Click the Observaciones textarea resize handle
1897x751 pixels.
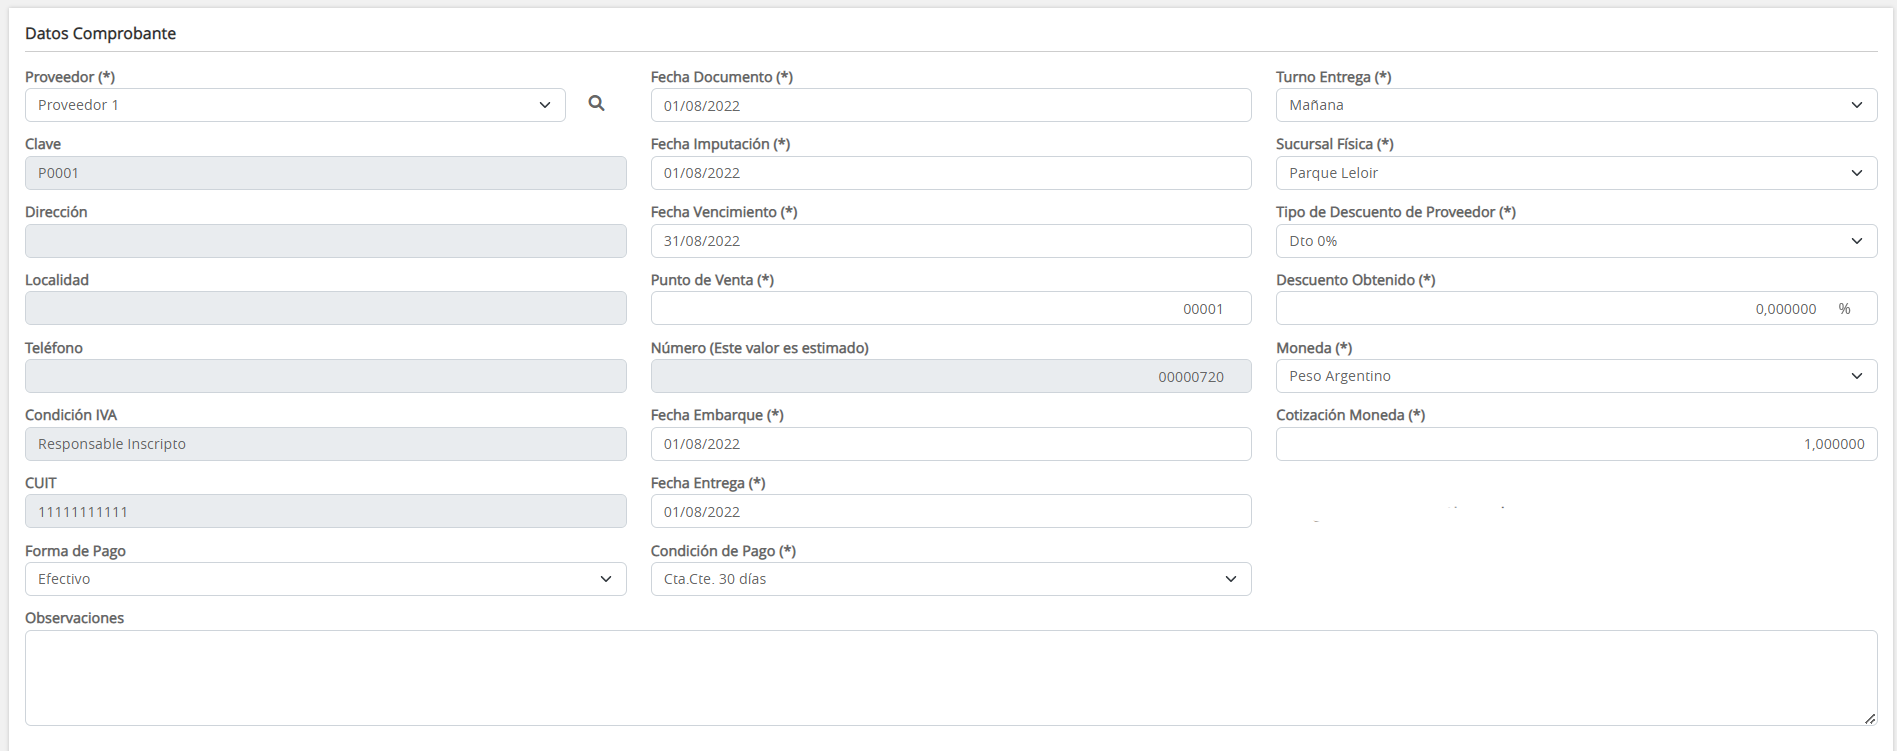click(x=1869, y=718)
